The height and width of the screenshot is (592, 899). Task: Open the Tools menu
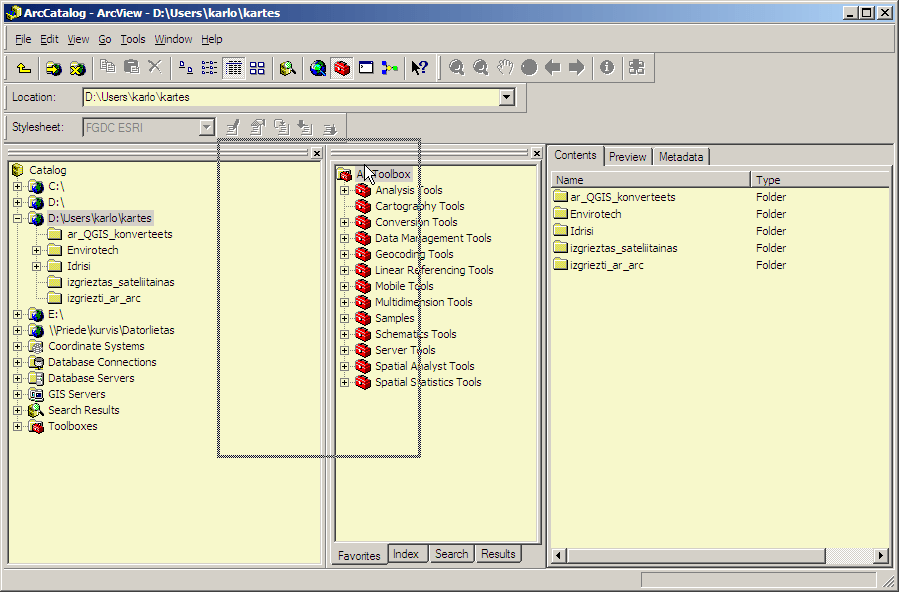point(132,40)
